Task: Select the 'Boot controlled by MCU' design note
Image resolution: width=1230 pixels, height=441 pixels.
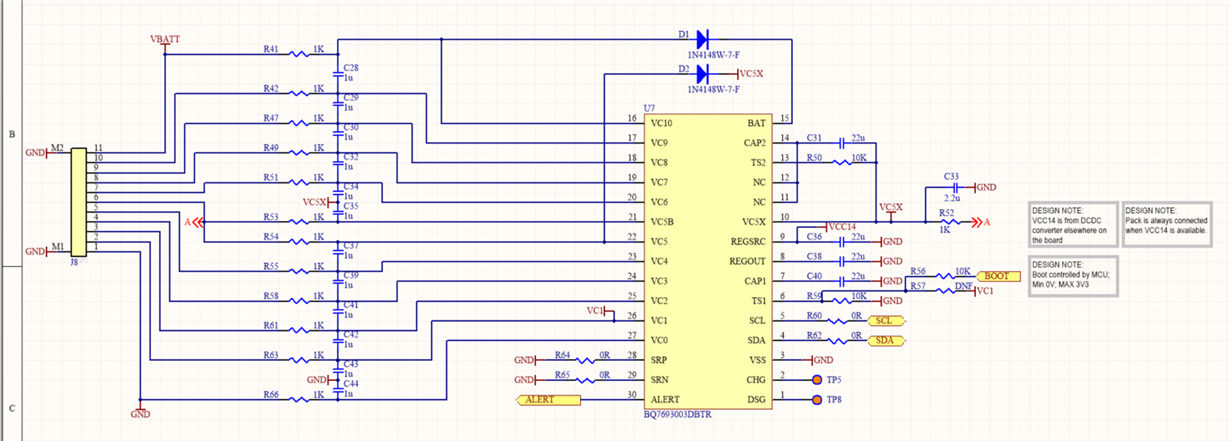Action: click(1073, 275)
